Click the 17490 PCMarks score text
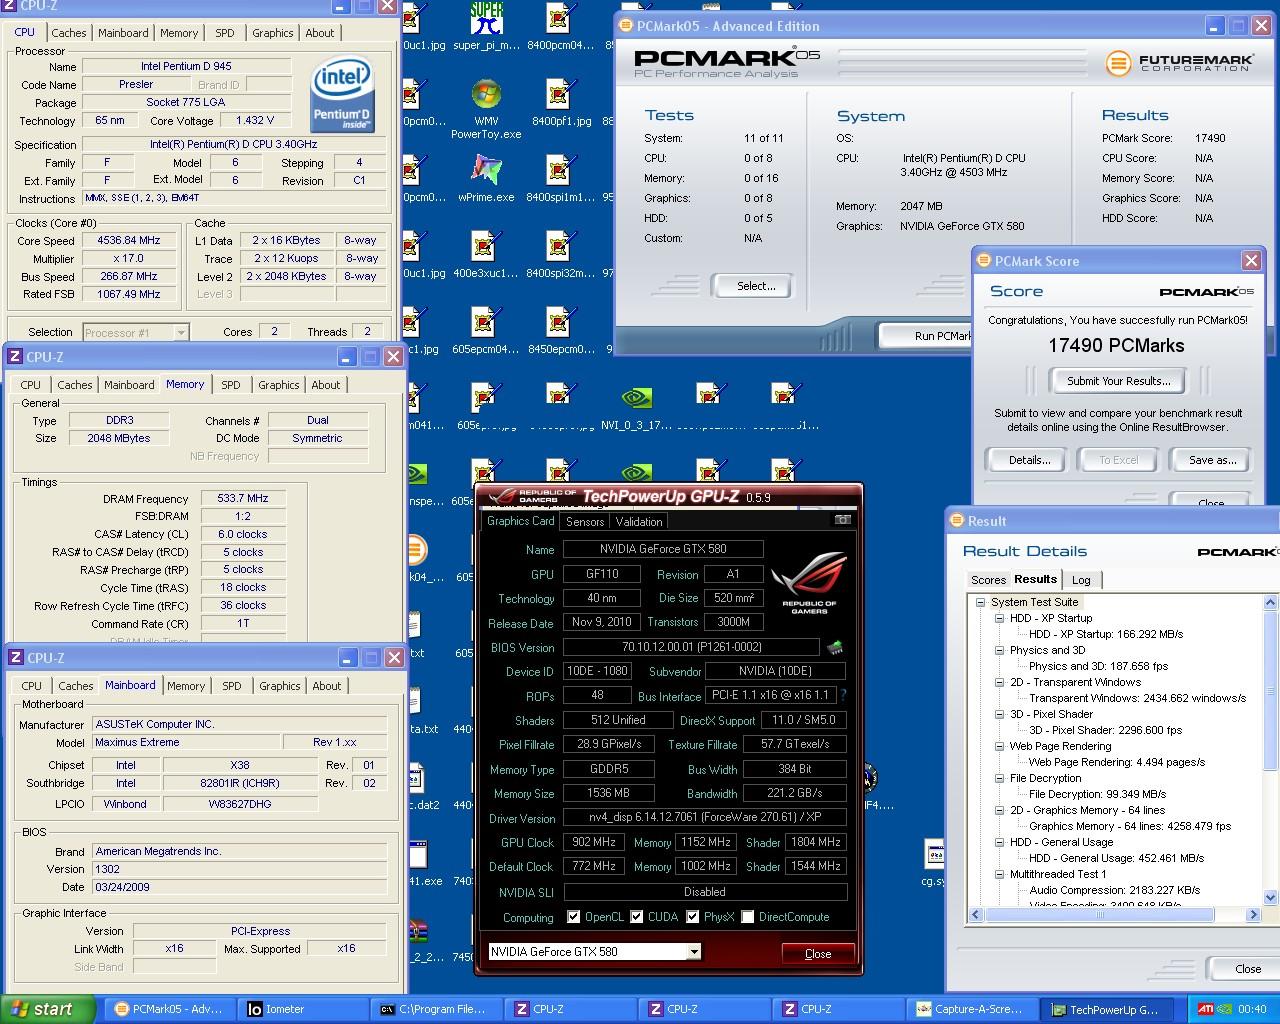1280x1024 pixels. click(x=1116, y=345)
